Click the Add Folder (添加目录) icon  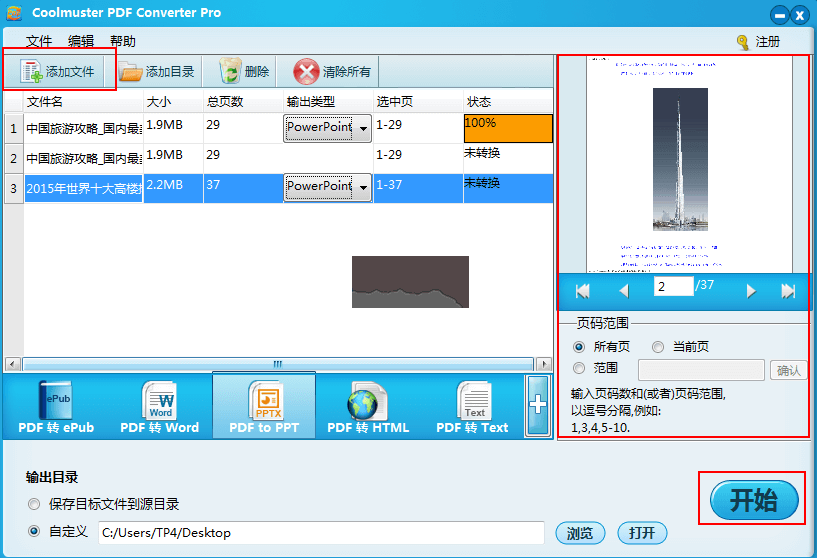[x=130, y=71]
